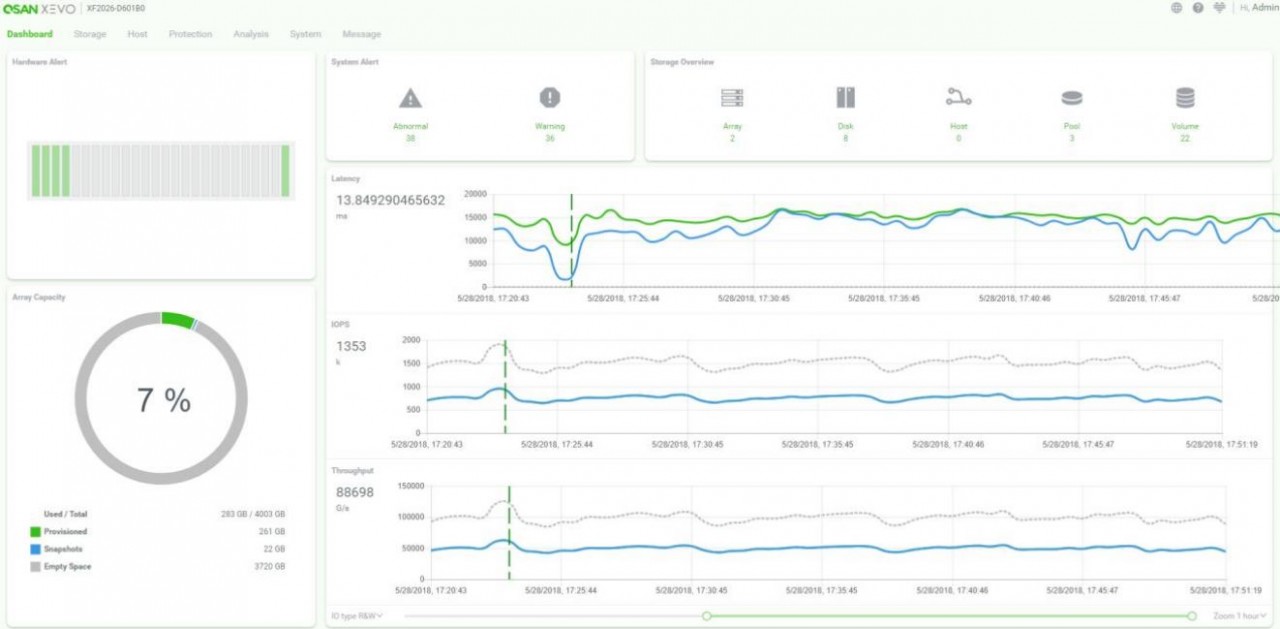Viewport: 1280px width, 629px height.
Task: Click the Pool icon in Storage Overview
Action: click(x=1072, y=98)
